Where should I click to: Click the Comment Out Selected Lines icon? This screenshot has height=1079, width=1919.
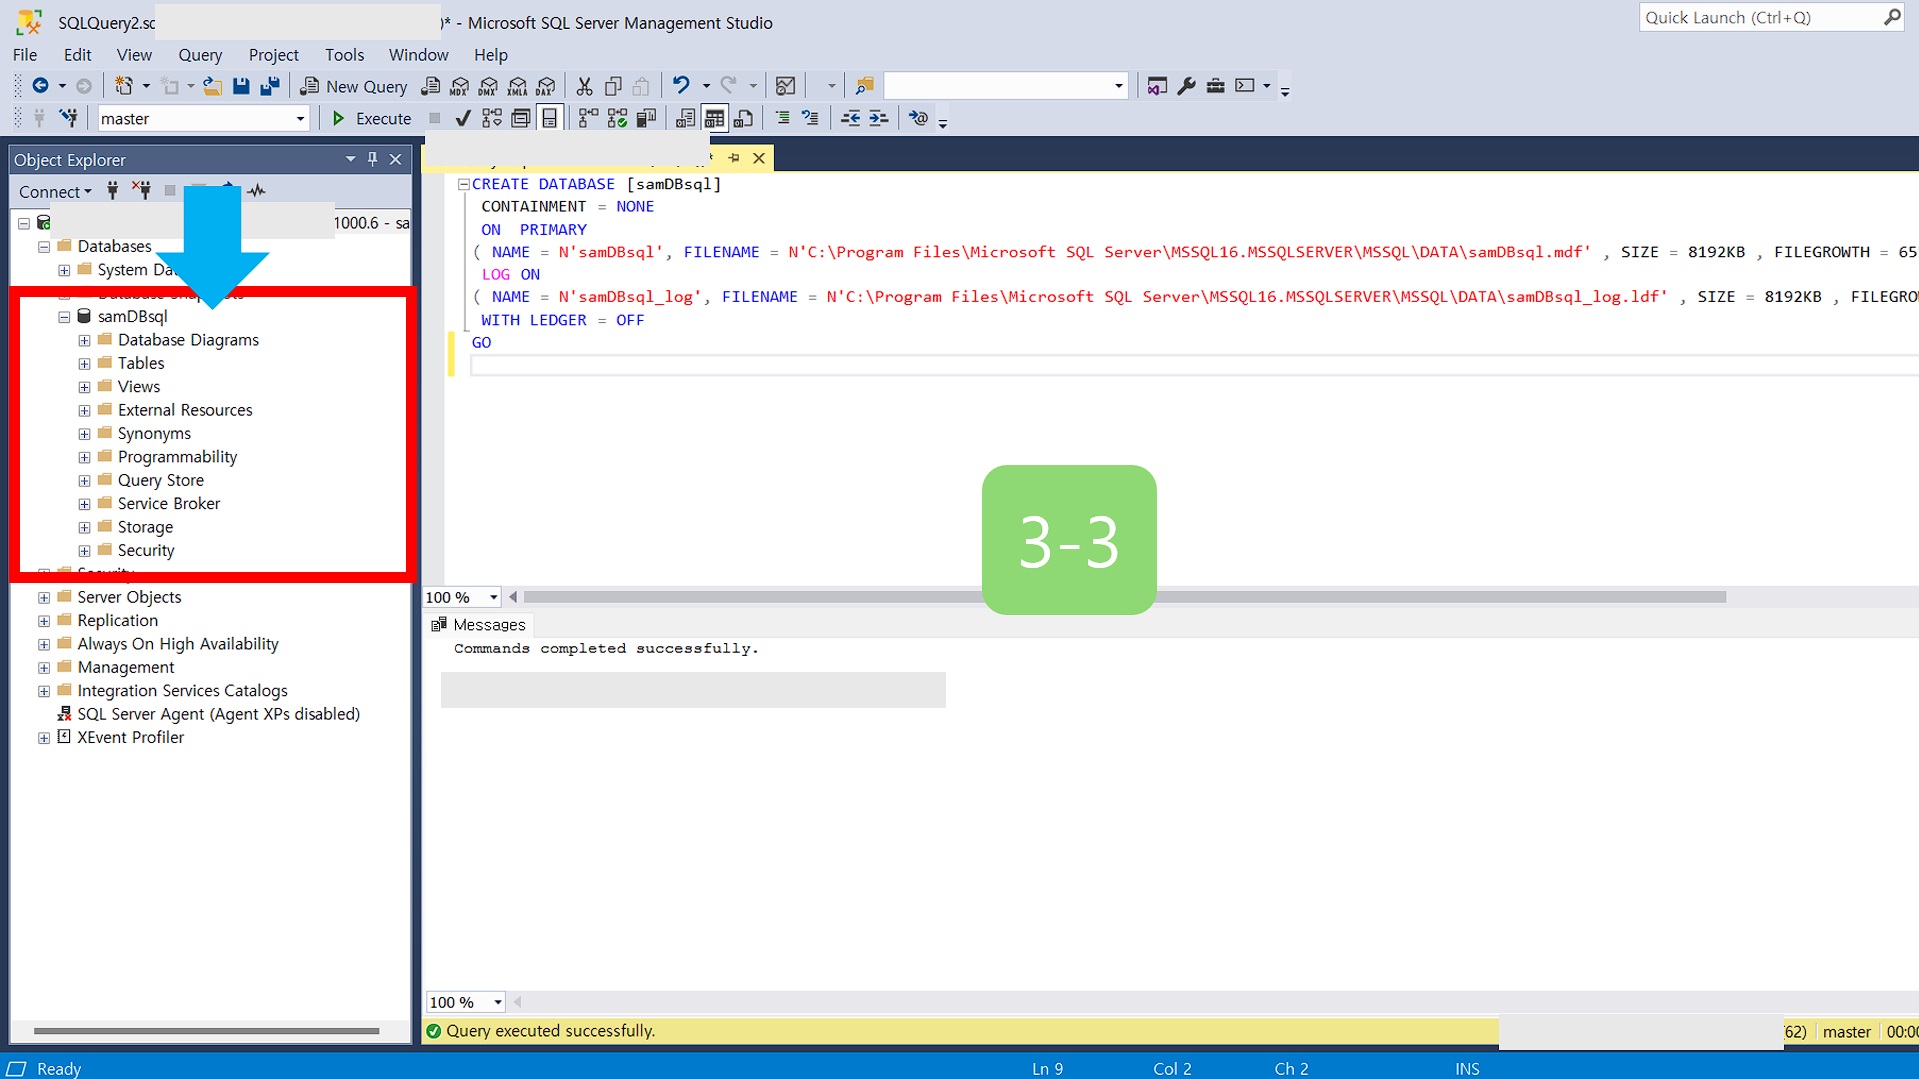(x=783, y=118)
